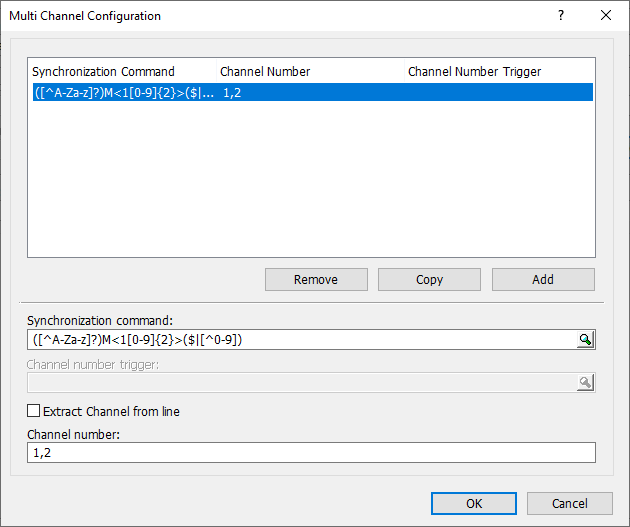Enable Extract Channel from line checkbox

click(33, 411)
